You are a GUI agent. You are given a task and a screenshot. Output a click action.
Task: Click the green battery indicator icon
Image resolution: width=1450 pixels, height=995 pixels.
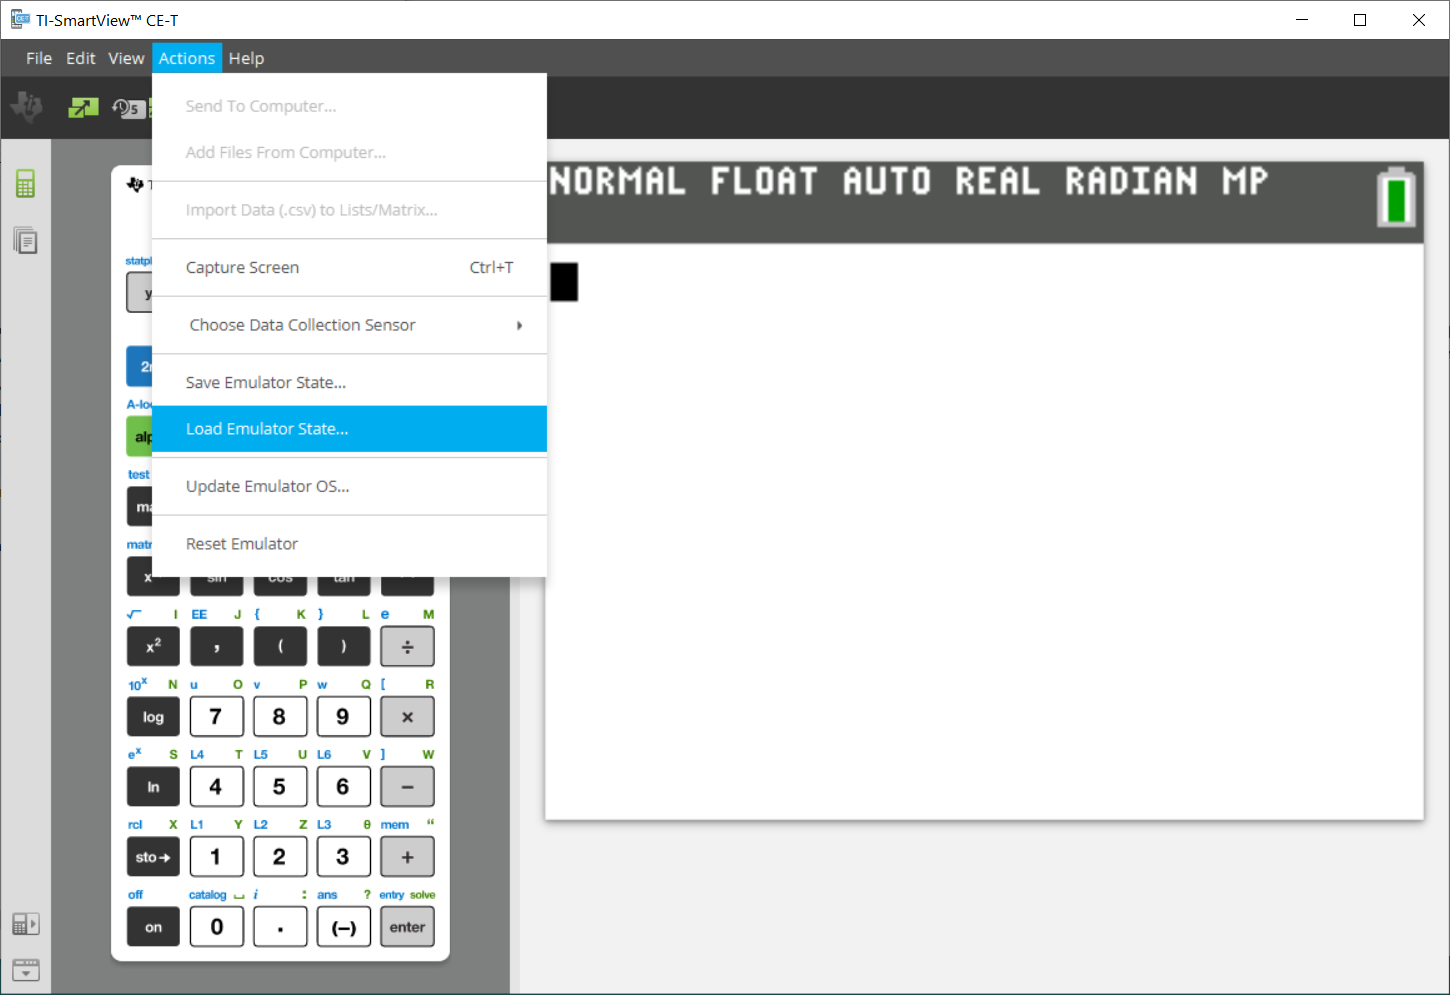1395,198
